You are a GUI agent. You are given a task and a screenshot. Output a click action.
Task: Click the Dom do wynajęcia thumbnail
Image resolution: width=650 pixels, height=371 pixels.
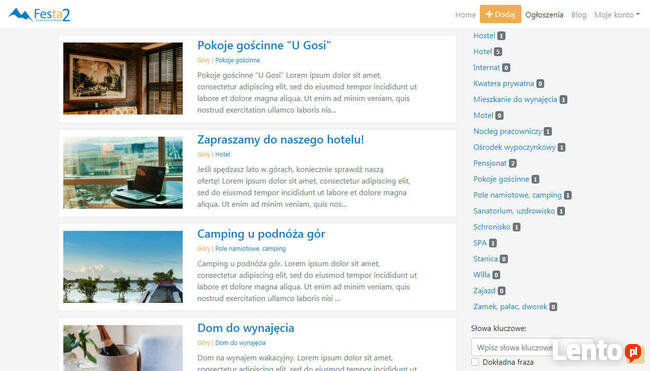pyautogui.click(x=123, y=348)
